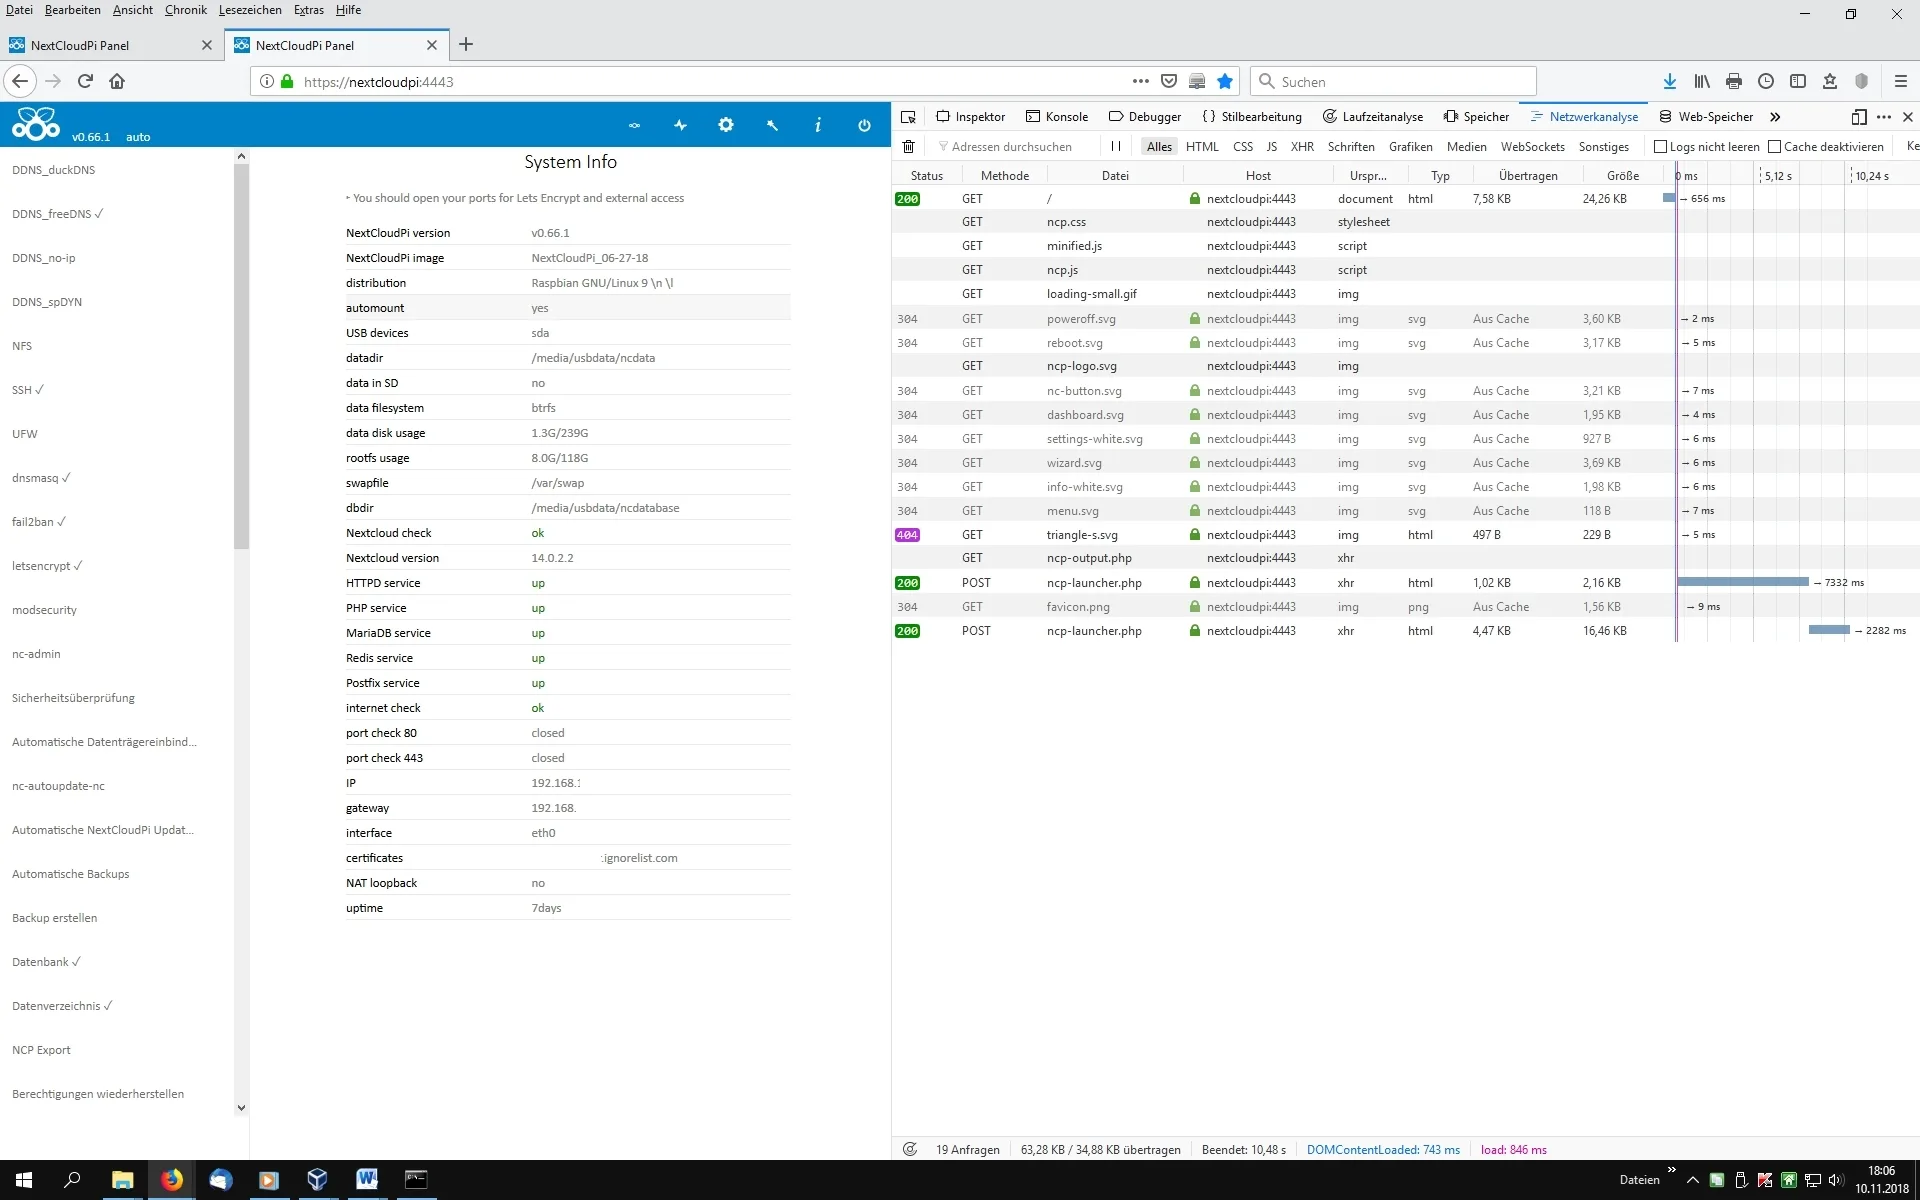Click the NextCloudPi power off icon
The image size is (1920, 1200).
864,125
